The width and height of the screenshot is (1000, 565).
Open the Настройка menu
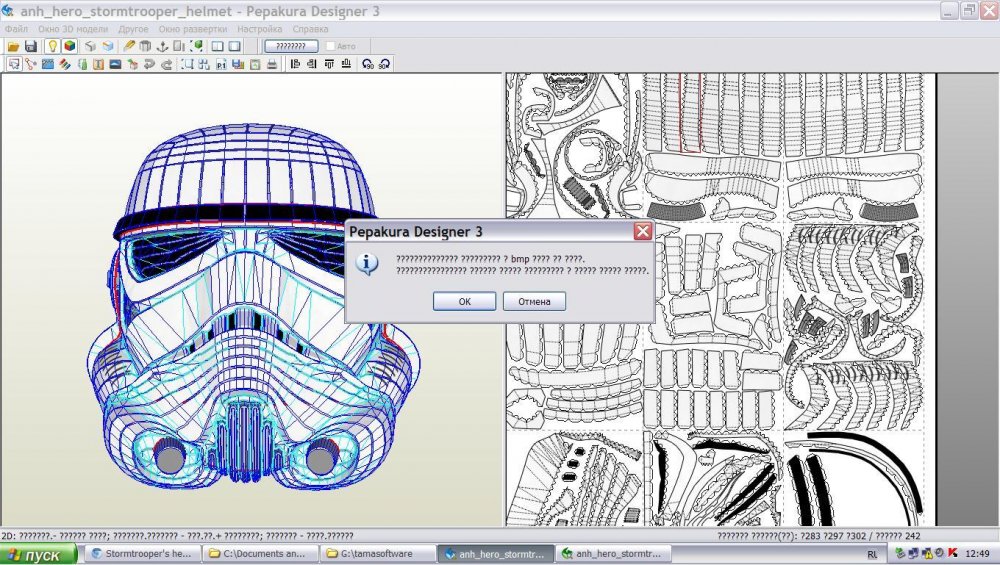tap(260, 29)
